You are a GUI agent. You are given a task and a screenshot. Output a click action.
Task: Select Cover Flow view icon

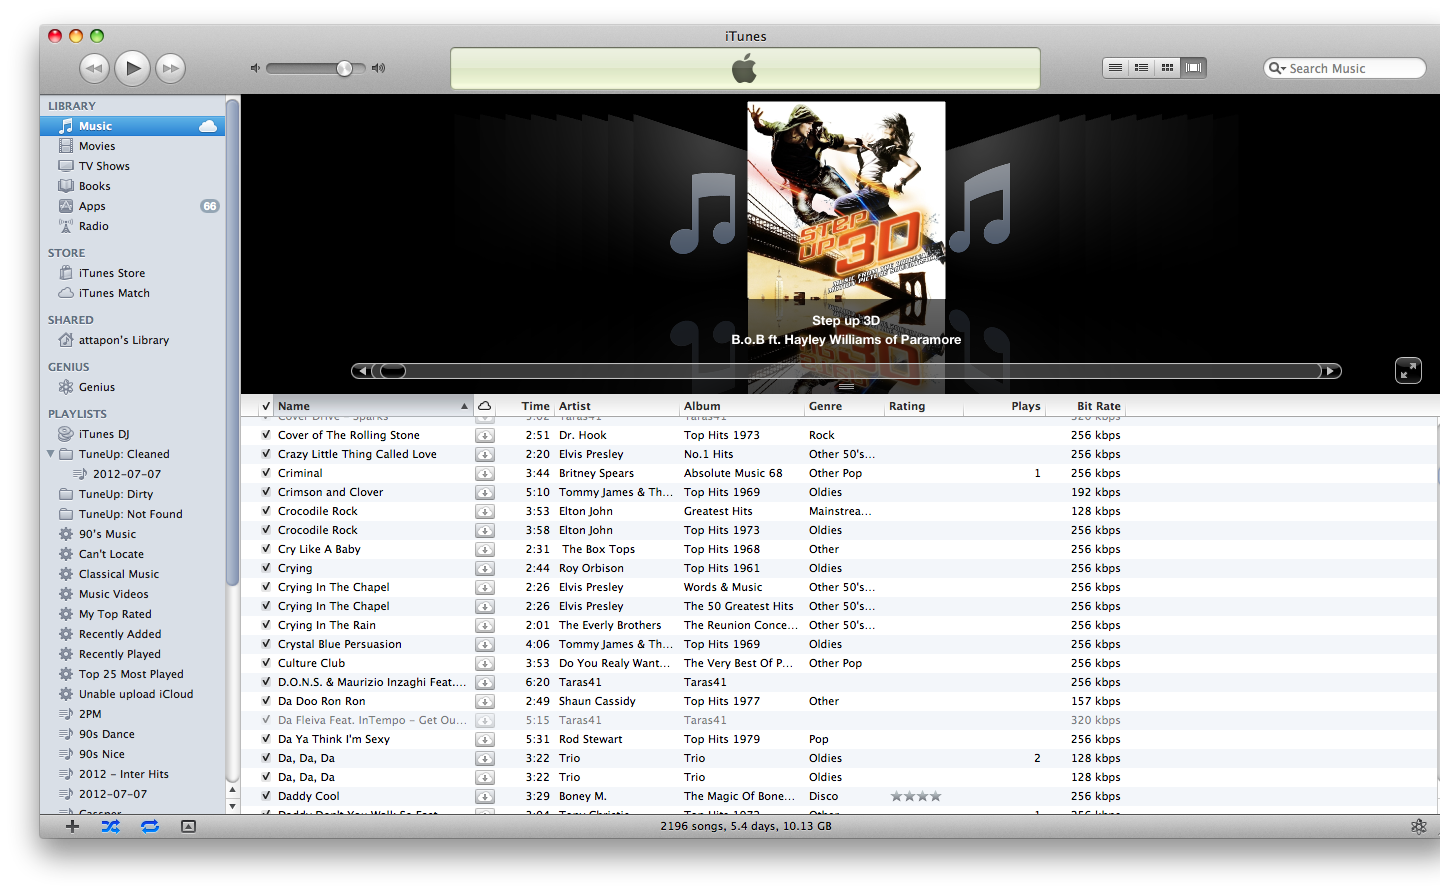(x=1193, y=68)
